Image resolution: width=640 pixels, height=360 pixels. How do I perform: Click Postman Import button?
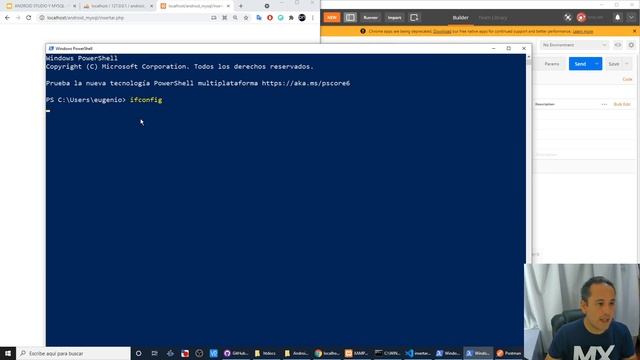click(x=394, y=18)
